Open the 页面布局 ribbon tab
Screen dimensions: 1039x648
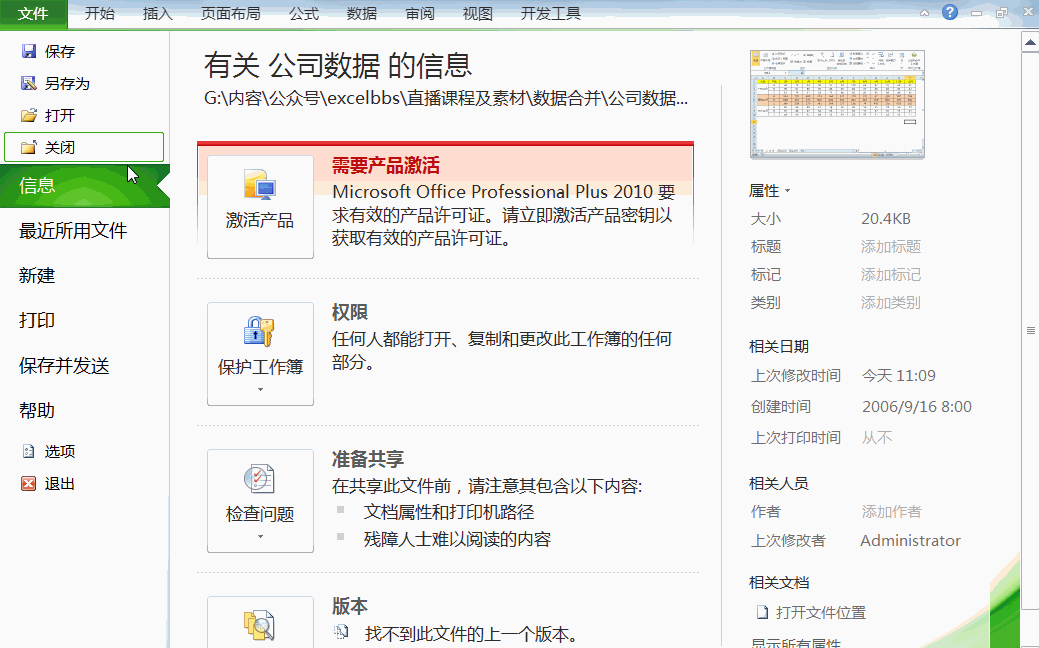coord(231,13)
